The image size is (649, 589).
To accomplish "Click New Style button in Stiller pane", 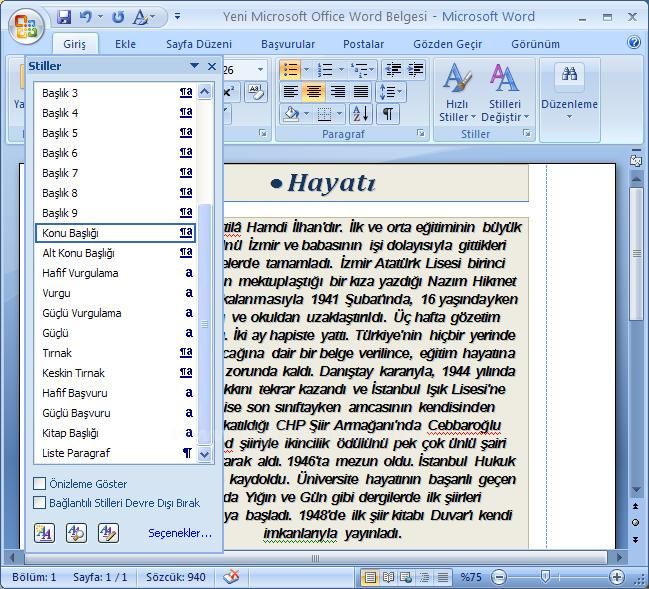I will (x=44, y=533).
